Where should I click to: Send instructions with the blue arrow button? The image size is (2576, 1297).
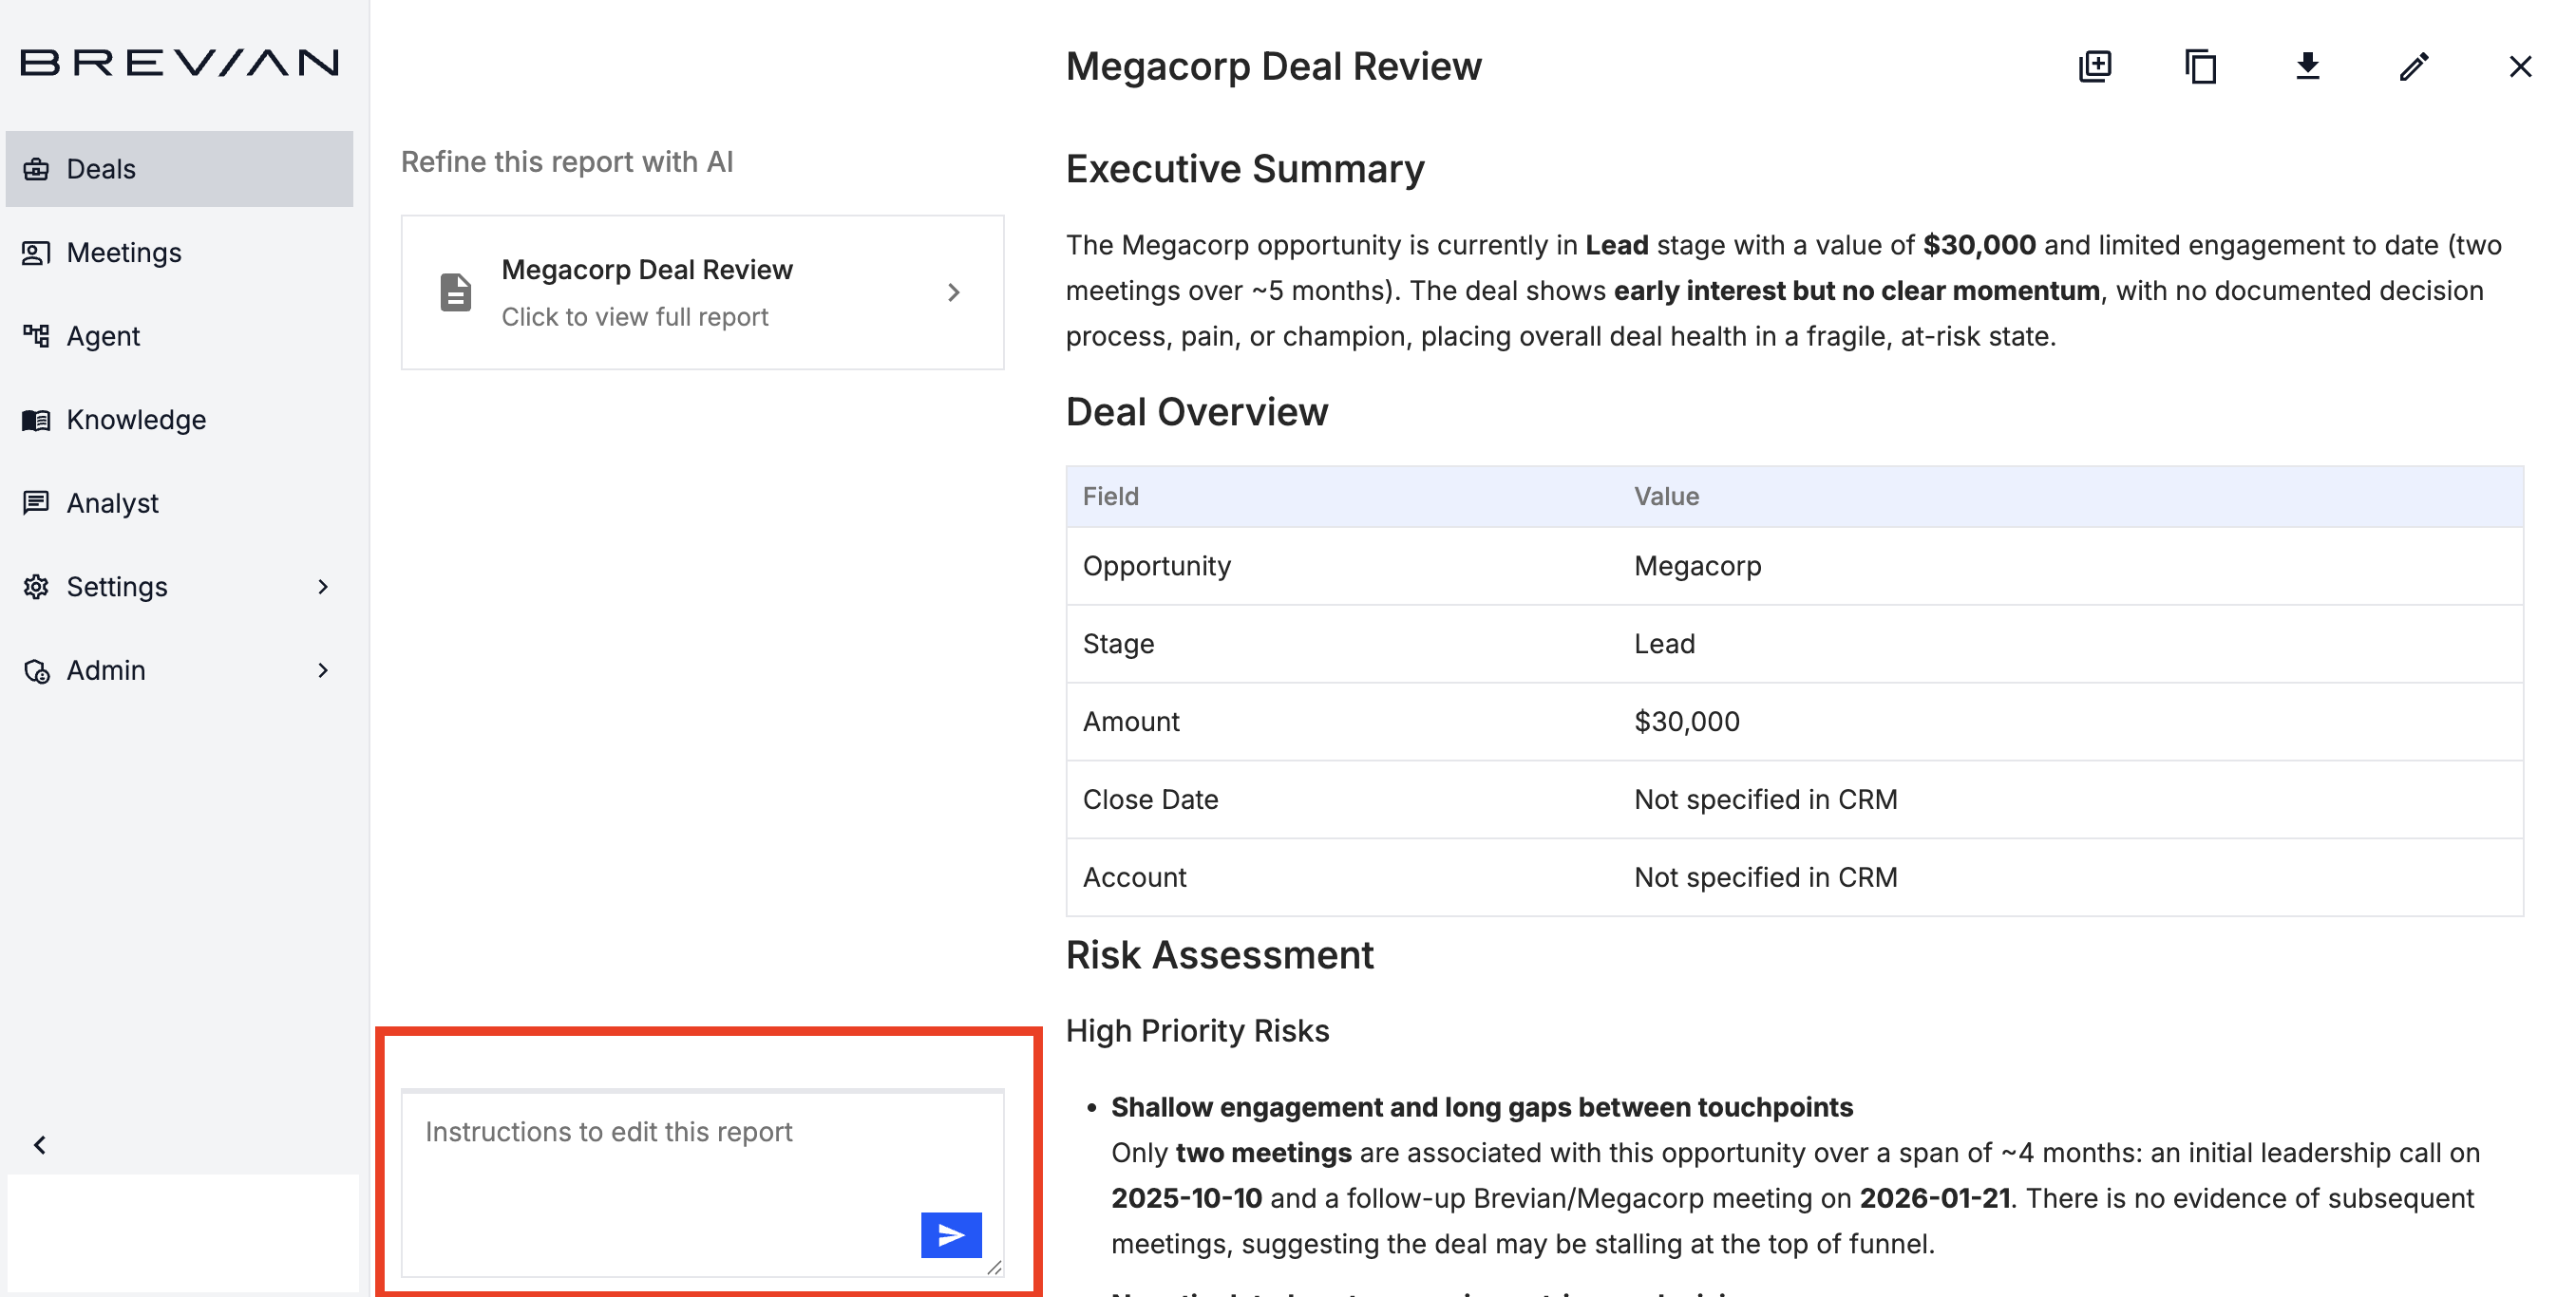click(950, 1235)
